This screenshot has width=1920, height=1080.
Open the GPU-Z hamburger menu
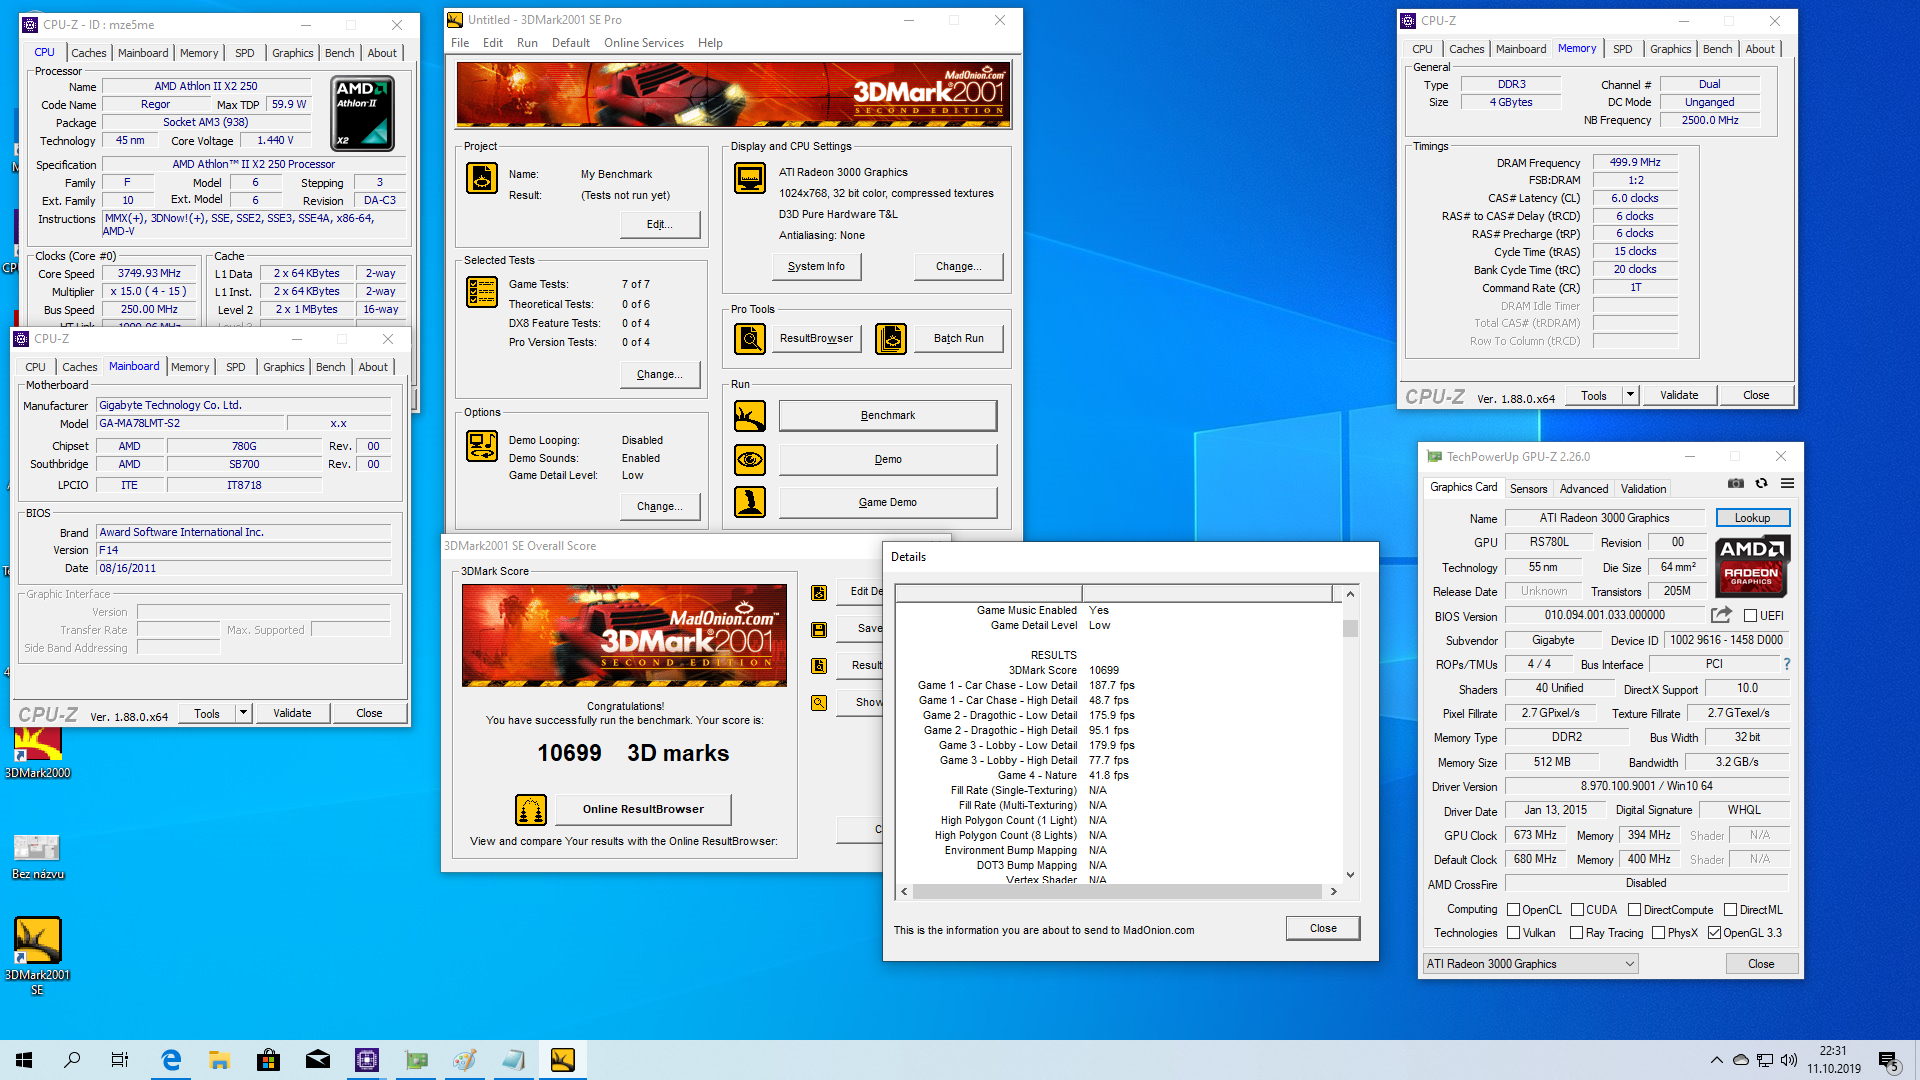[x=1787, y=484]
